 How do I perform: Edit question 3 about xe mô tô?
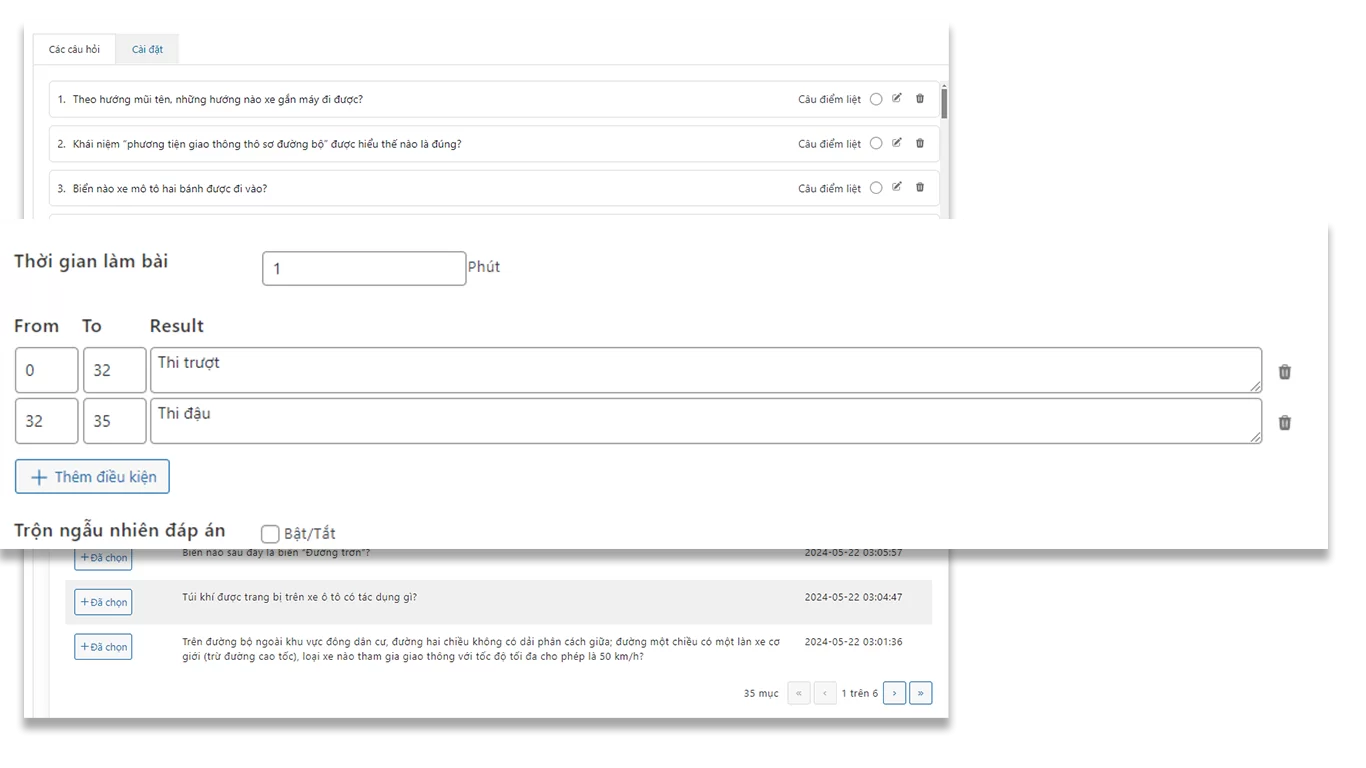tap(897, 187)
